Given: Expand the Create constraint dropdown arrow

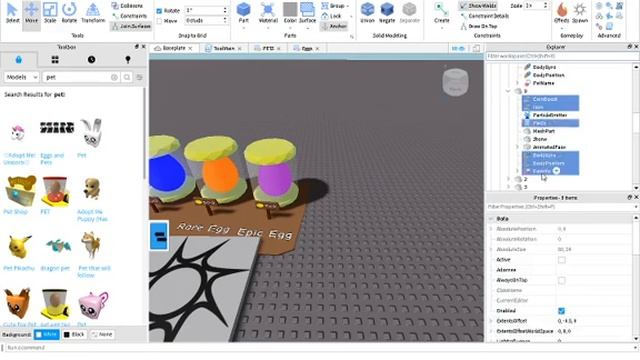Looking at the screenshot, I should coord(442,28).
